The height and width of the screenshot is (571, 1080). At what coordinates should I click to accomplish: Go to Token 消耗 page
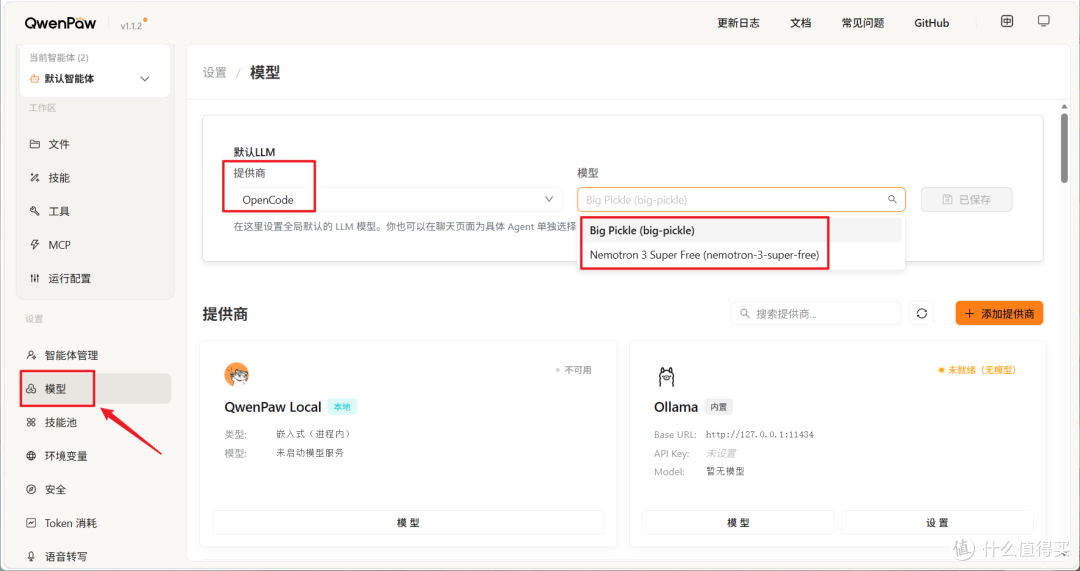(95, 523)
